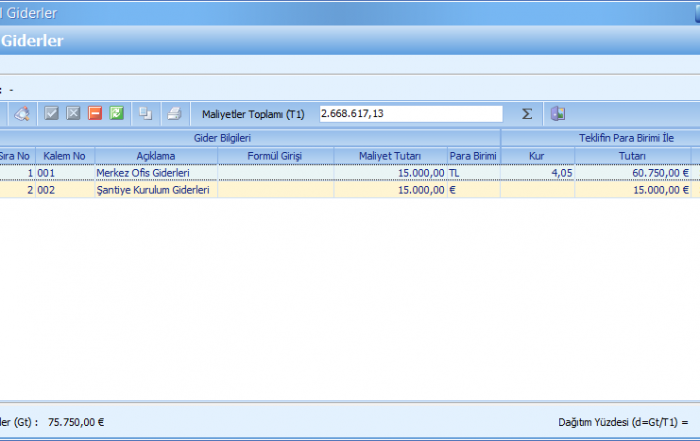Click the magnifier search icon in toolbar
The image size is (700, 441).
pyautogui.click(x=22, y=114)
